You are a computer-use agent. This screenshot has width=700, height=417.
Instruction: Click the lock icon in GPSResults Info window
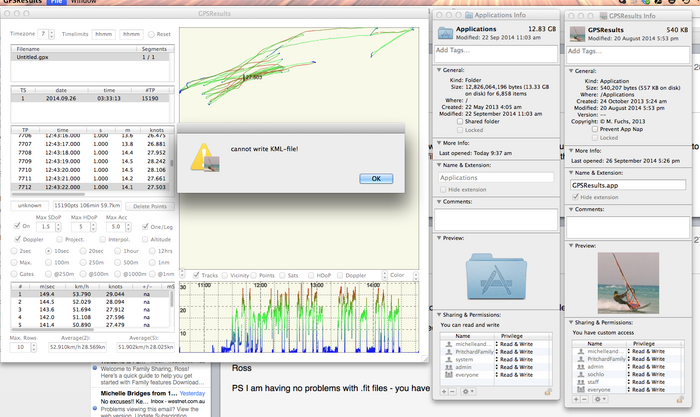click(x=681, y=398)
